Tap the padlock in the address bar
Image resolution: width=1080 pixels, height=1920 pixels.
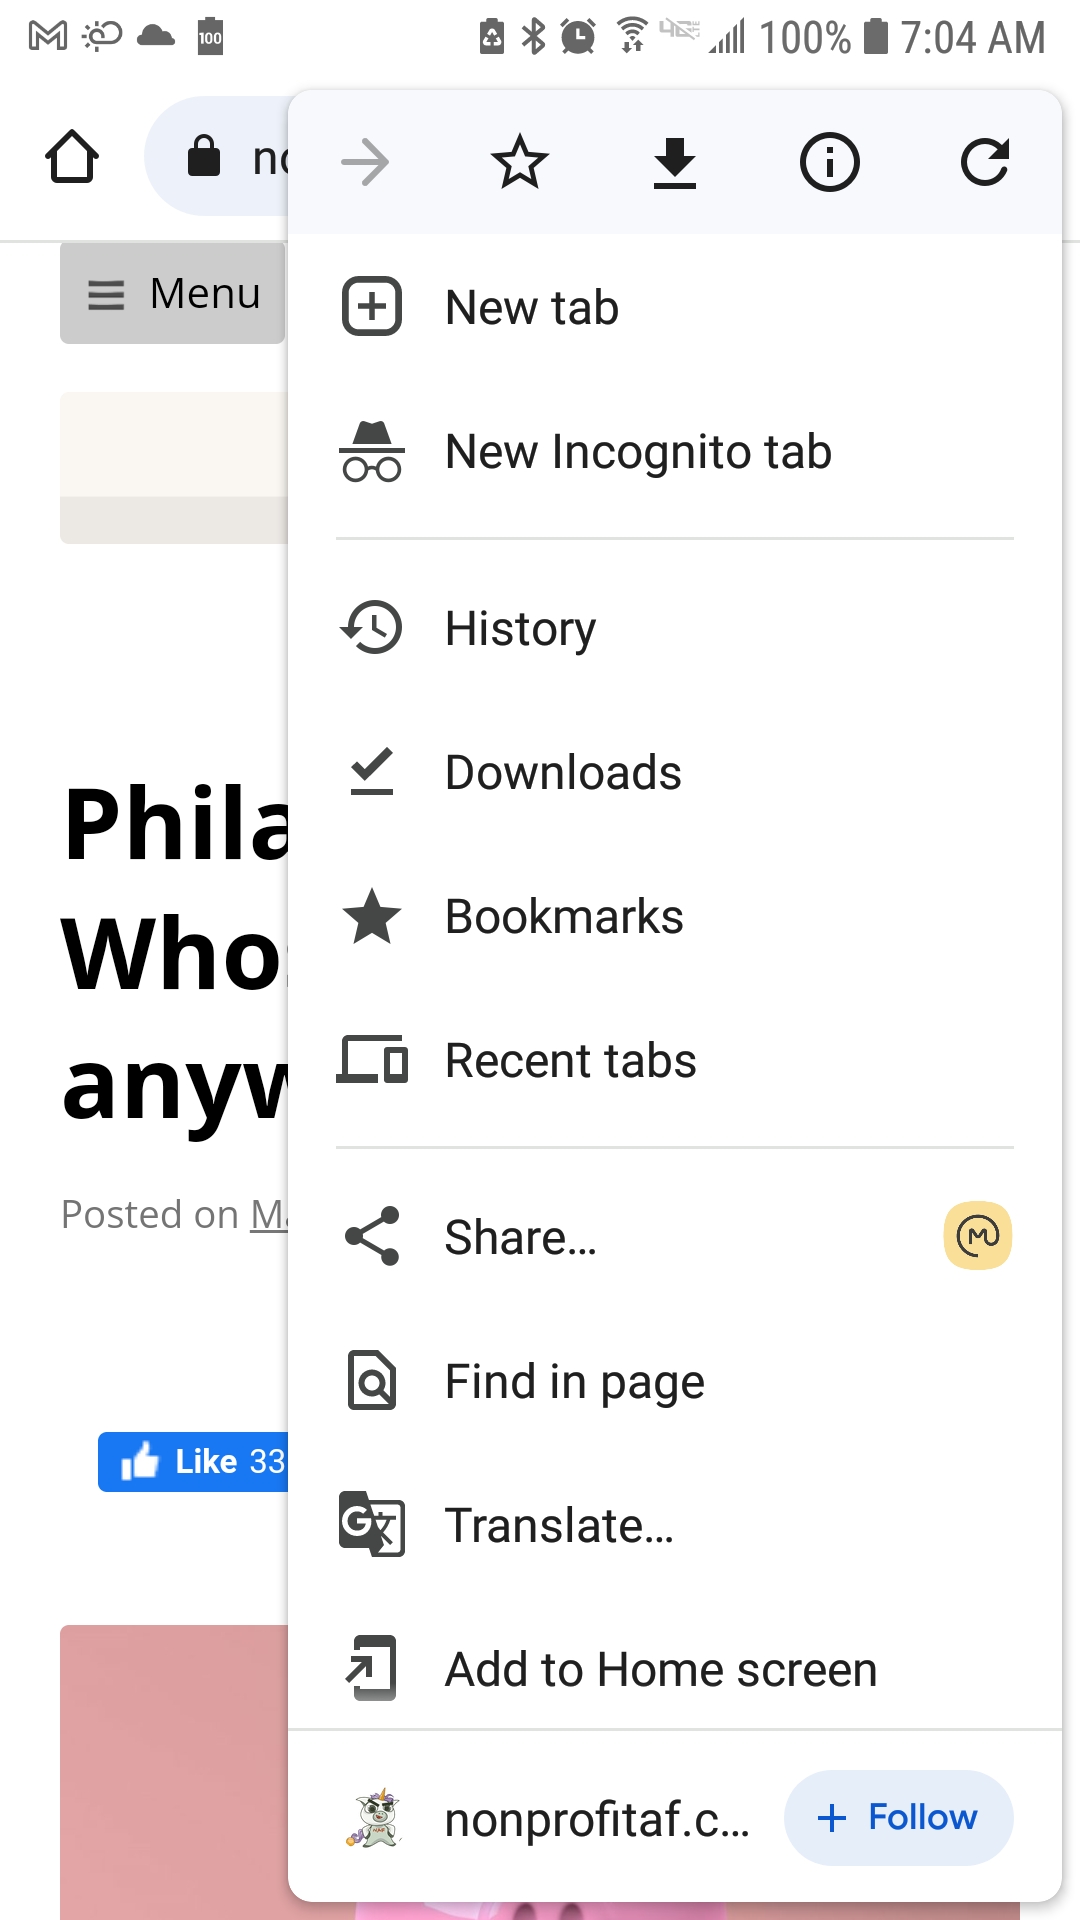(205, 157)
